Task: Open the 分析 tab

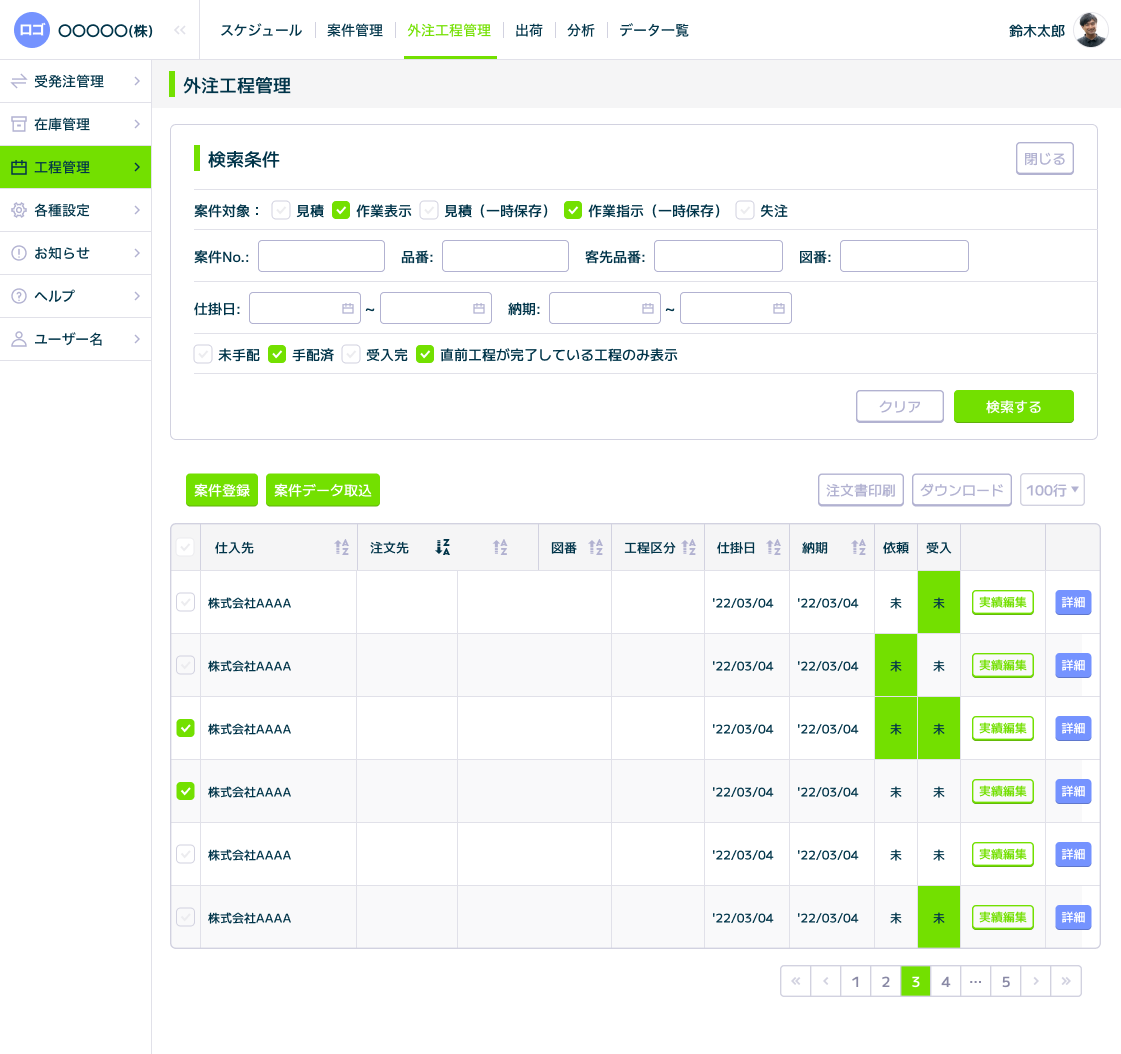Action: tap(581, 30)
